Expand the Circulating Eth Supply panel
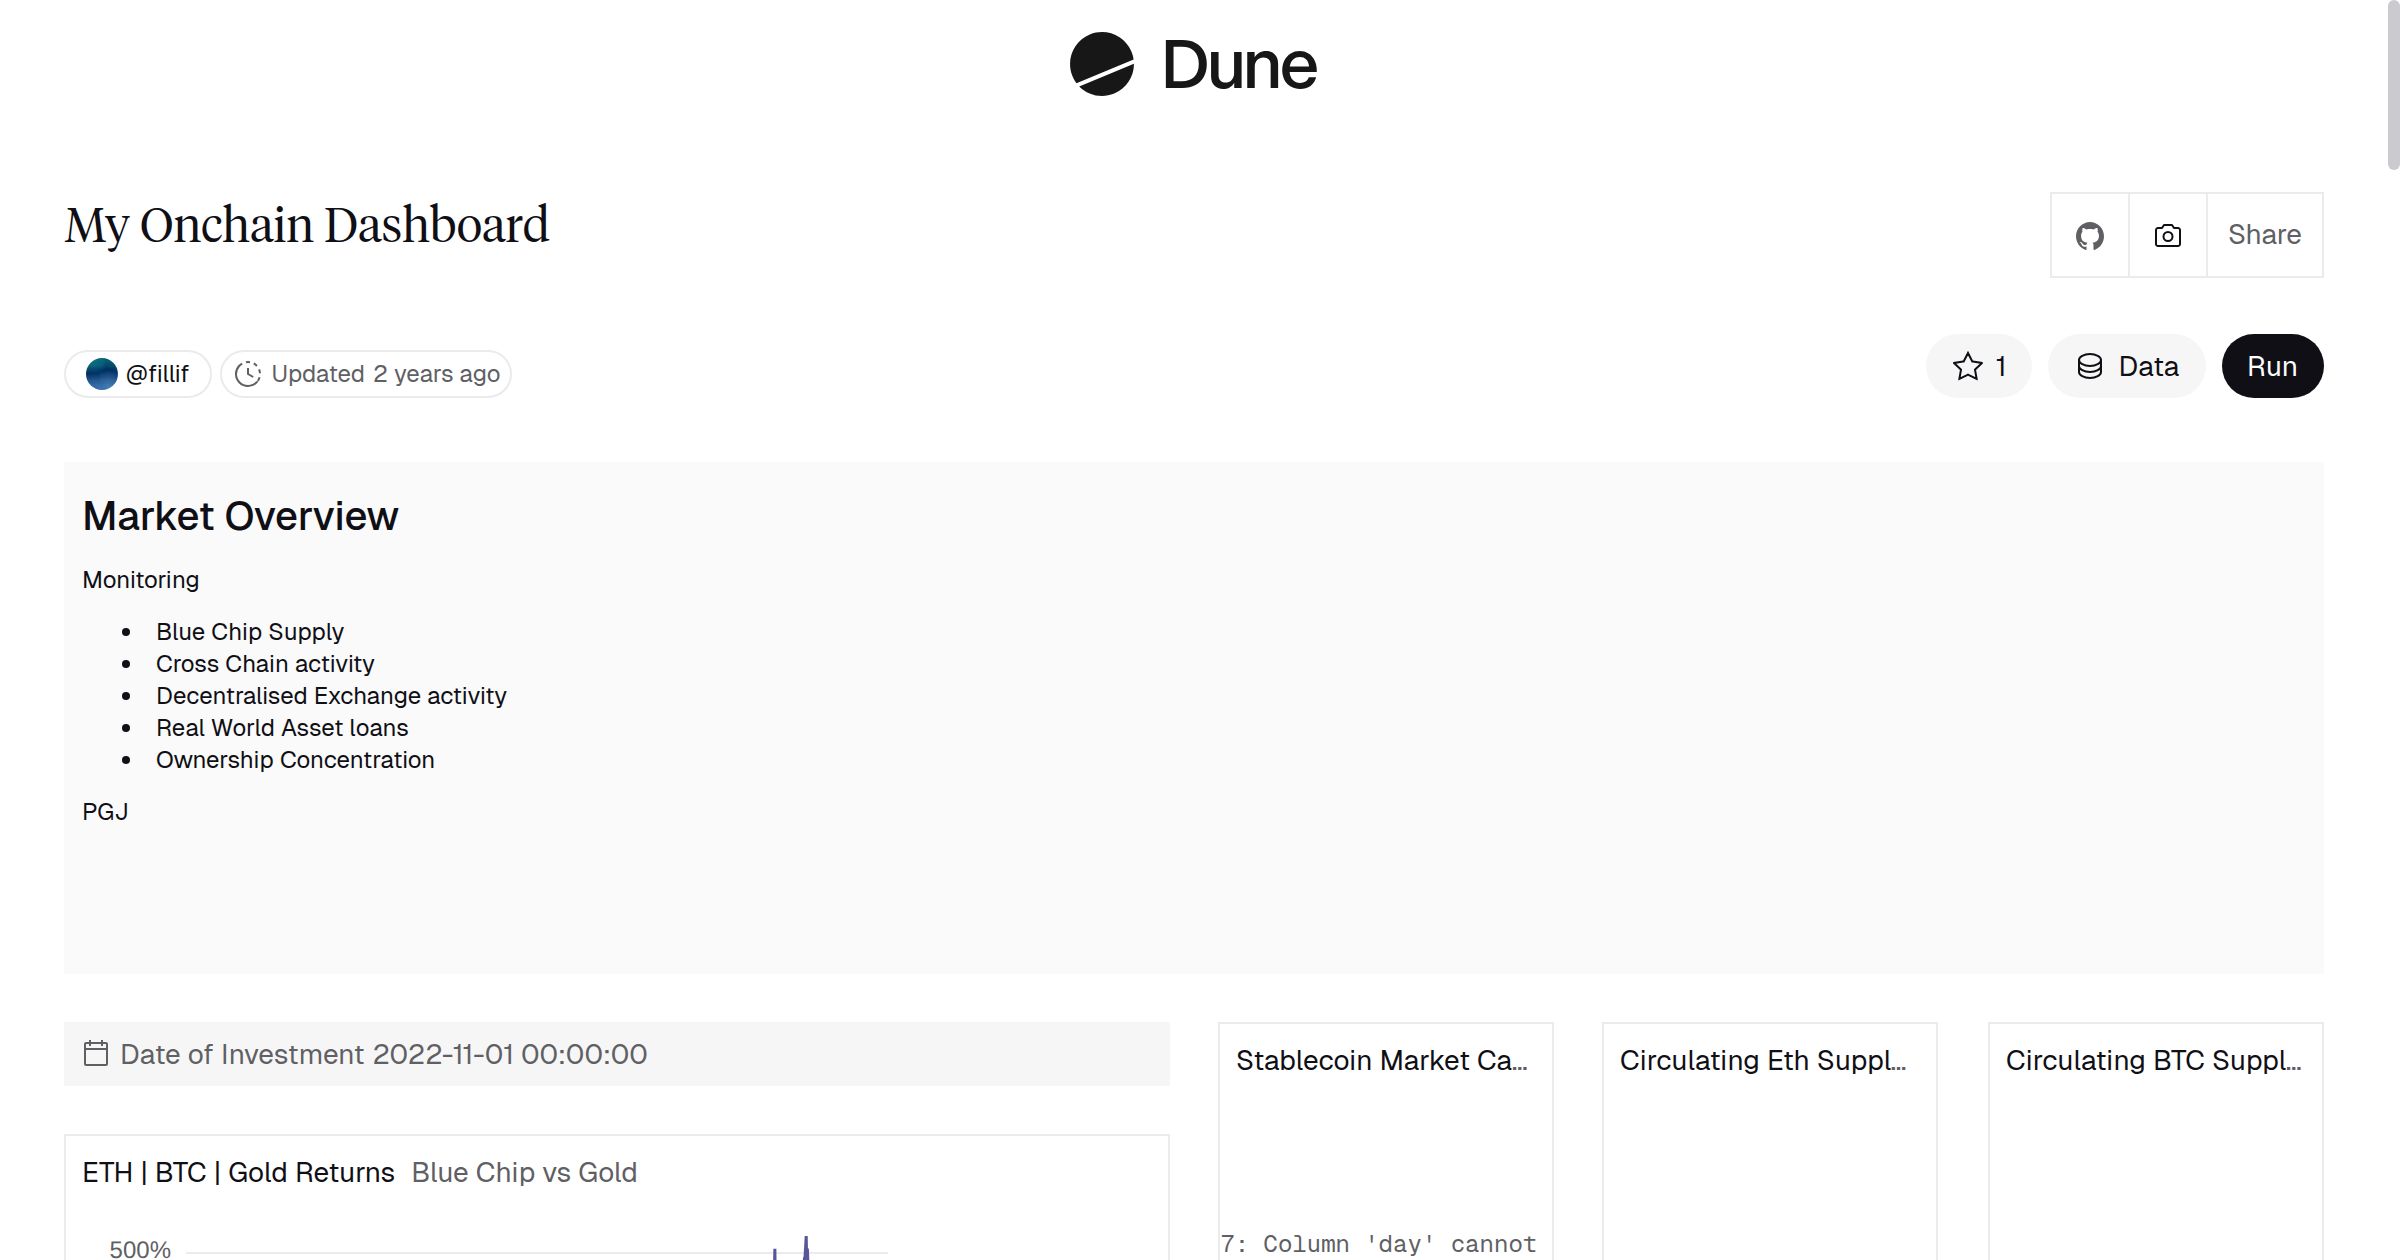 (1765, 1060)
